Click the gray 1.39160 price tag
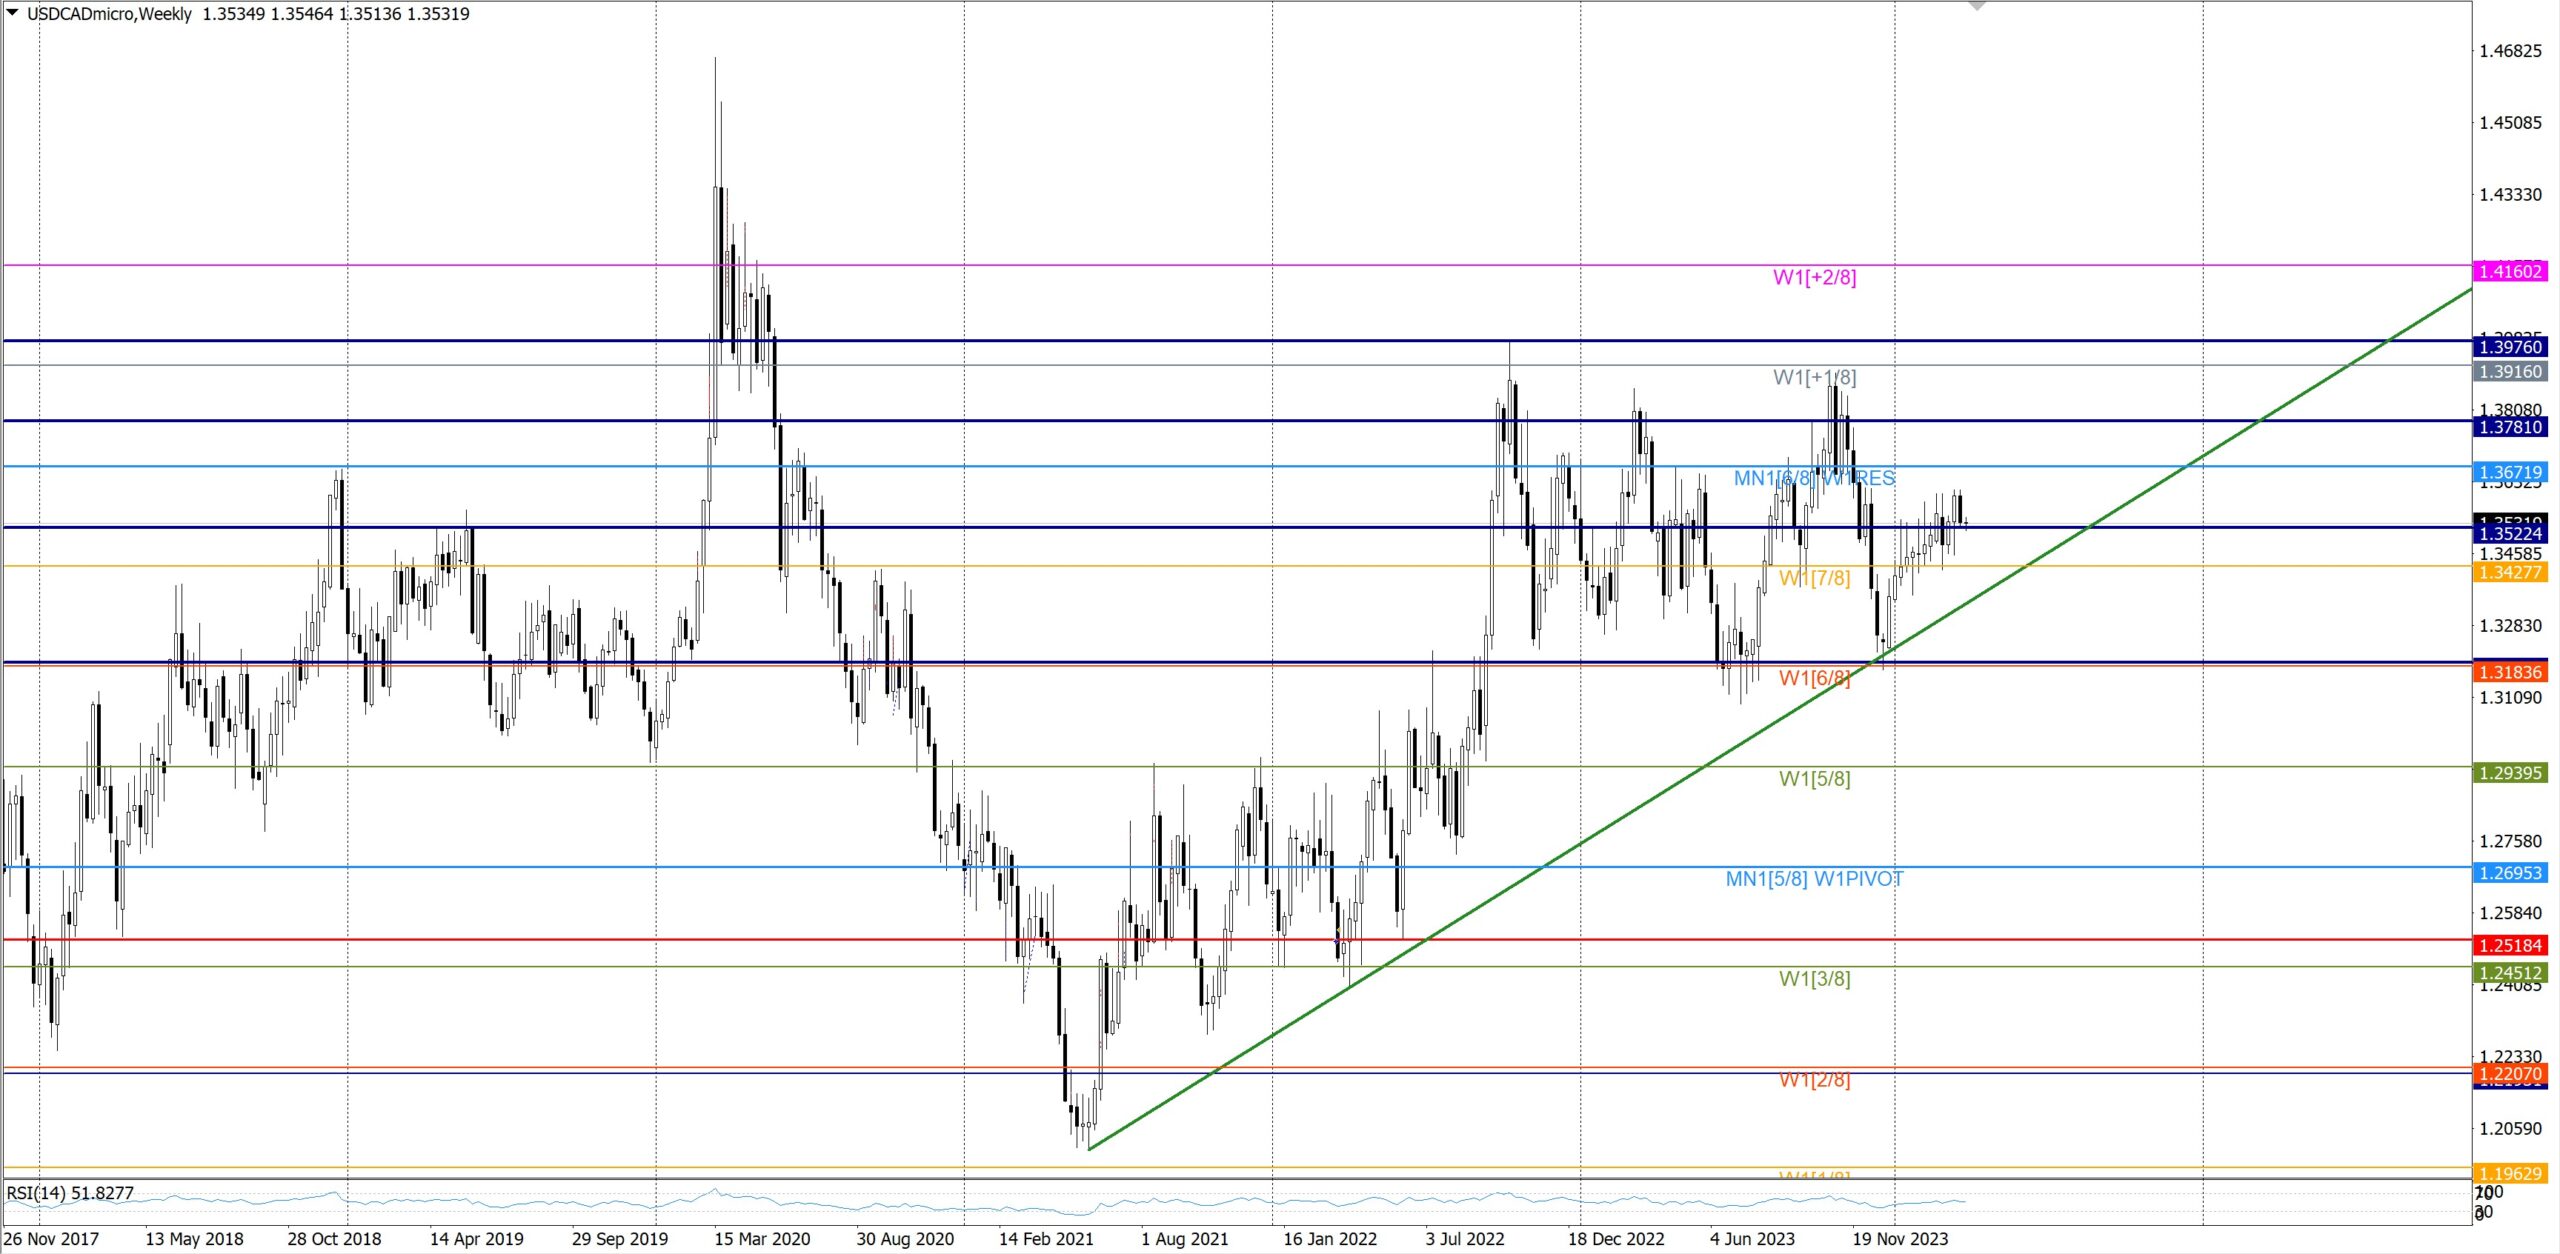Viewport: 2560px width, 1254px height. pos(2510,372)
